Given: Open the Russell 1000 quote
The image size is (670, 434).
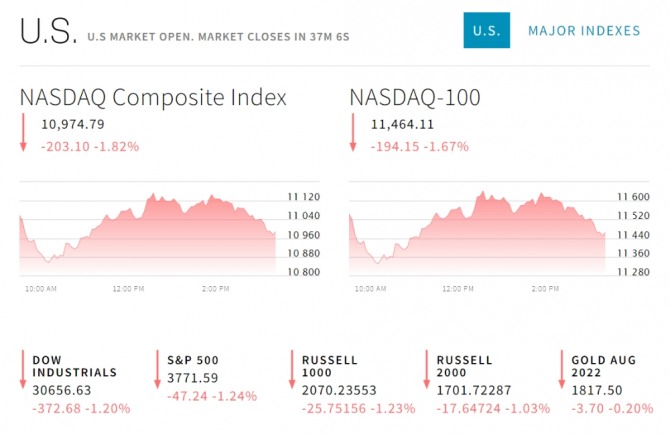Looking at the screenshot, I should coord(329,366).
